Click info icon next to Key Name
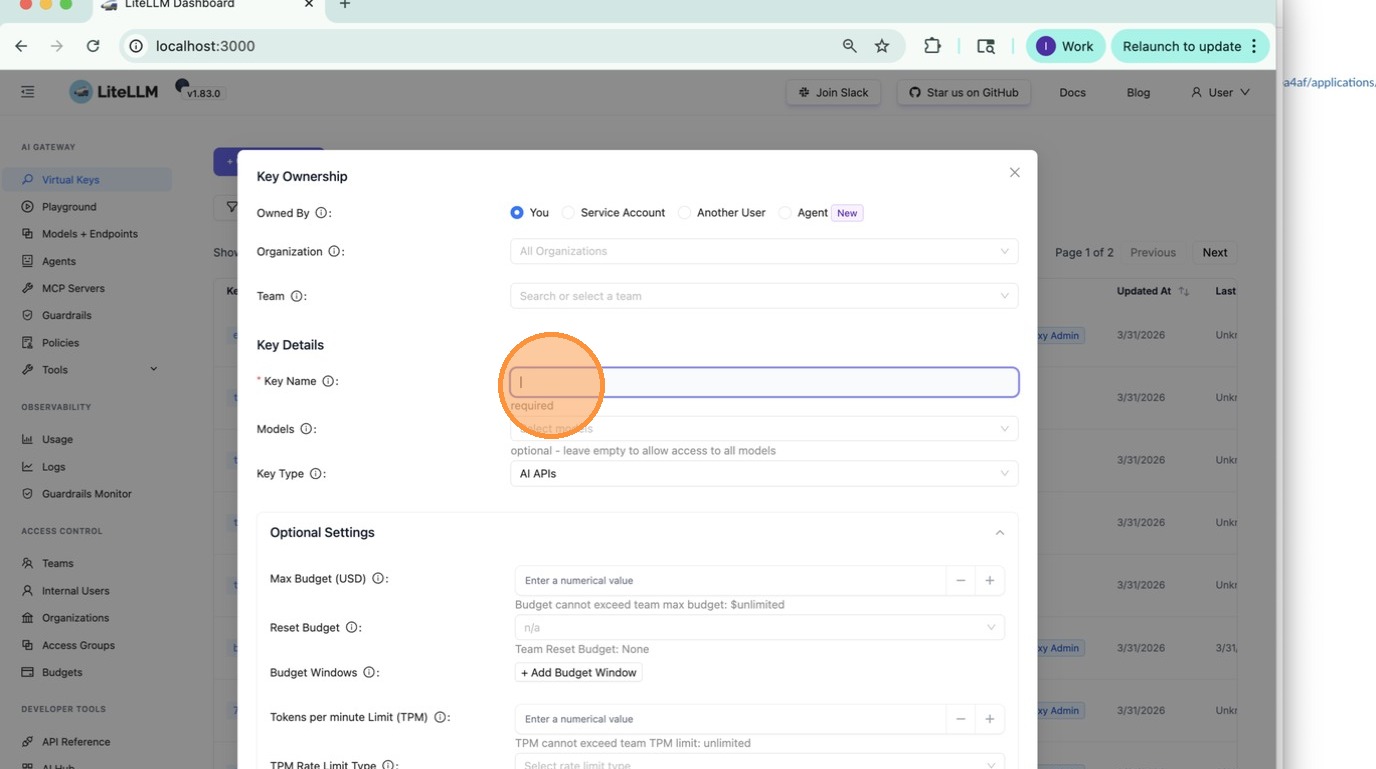The image size is (1376, 769). [x=328, y=381]
